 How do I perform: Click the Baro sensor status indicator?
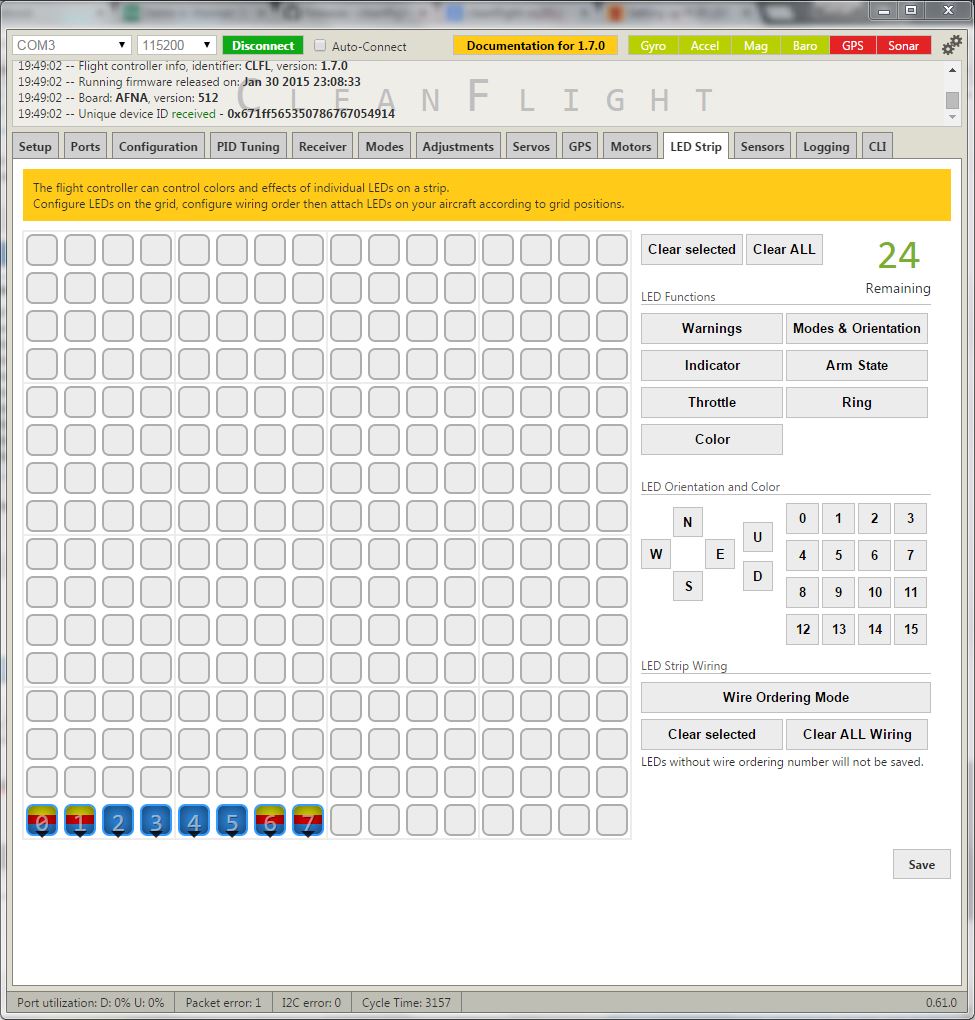[804, 46]
